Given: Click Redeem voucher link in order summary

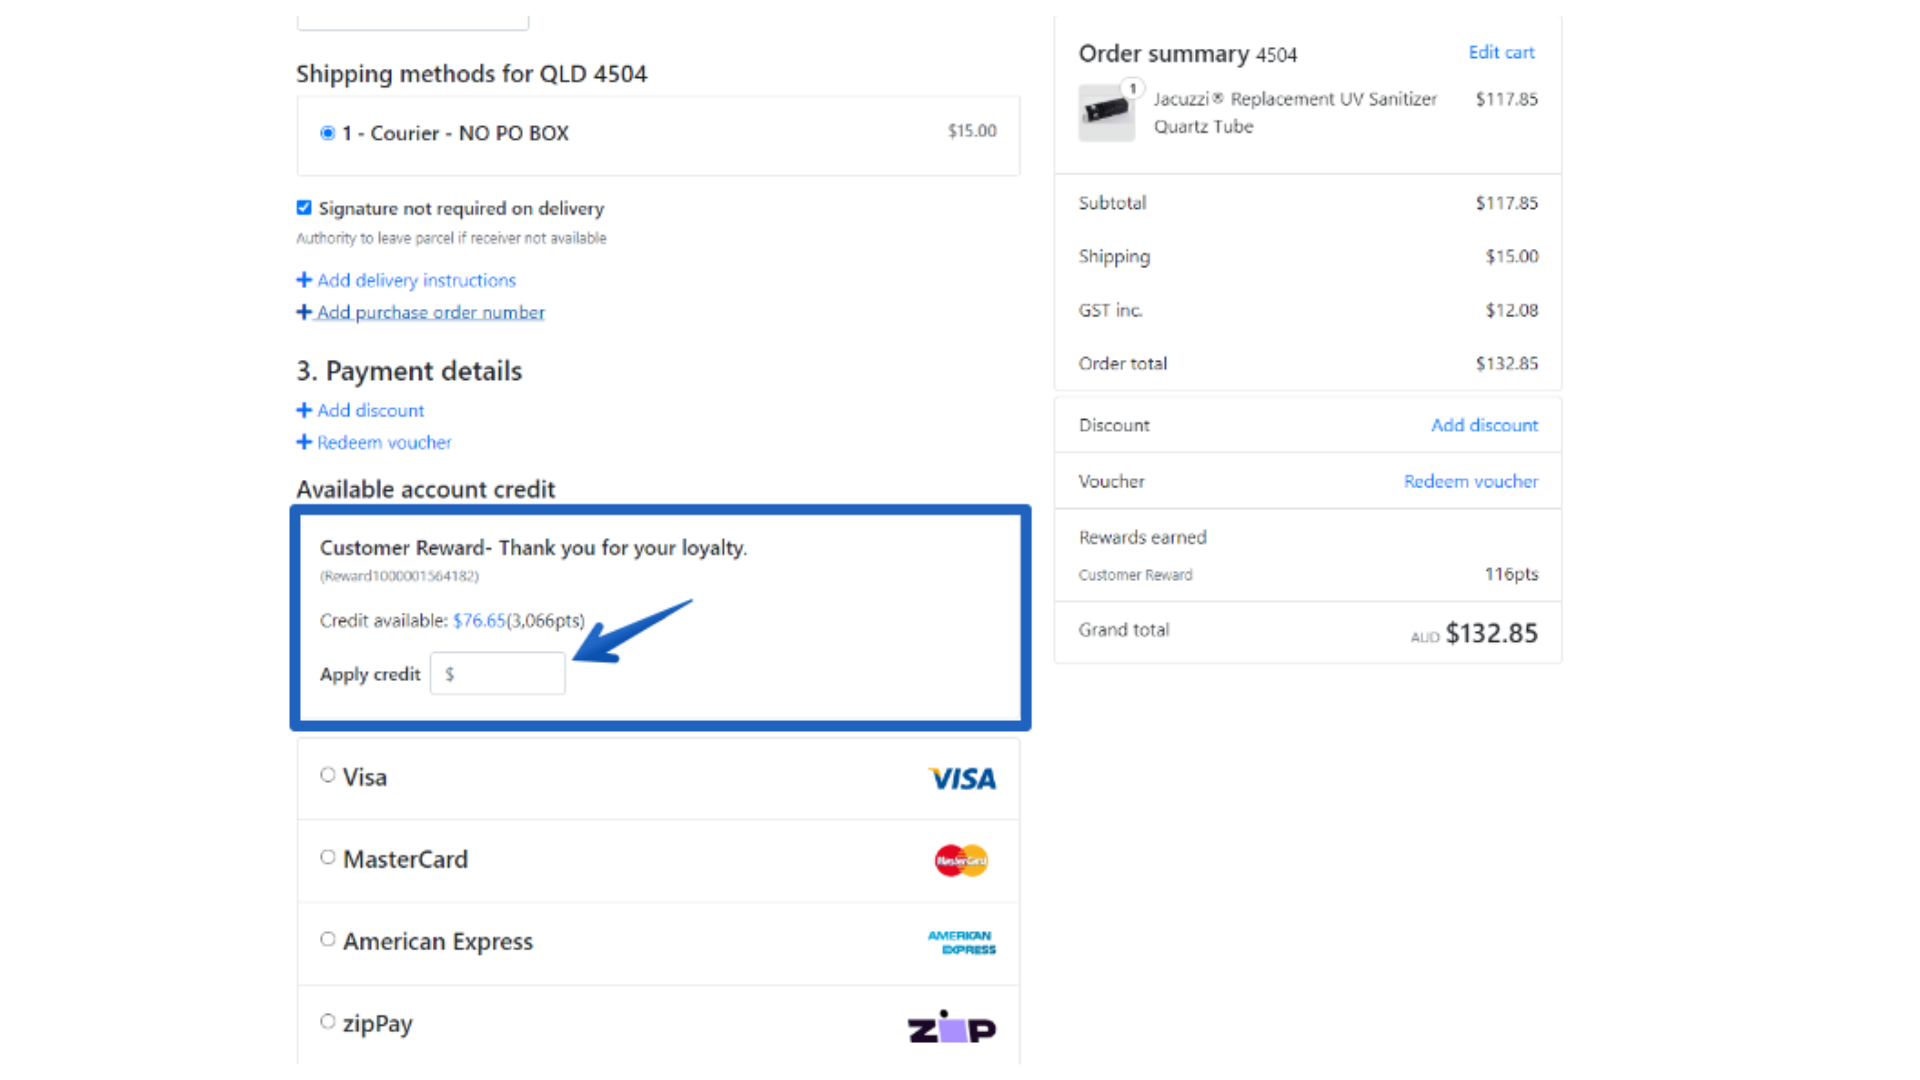Looking at the screenshot, I should pyautogui.click(x=1470, y=481).
